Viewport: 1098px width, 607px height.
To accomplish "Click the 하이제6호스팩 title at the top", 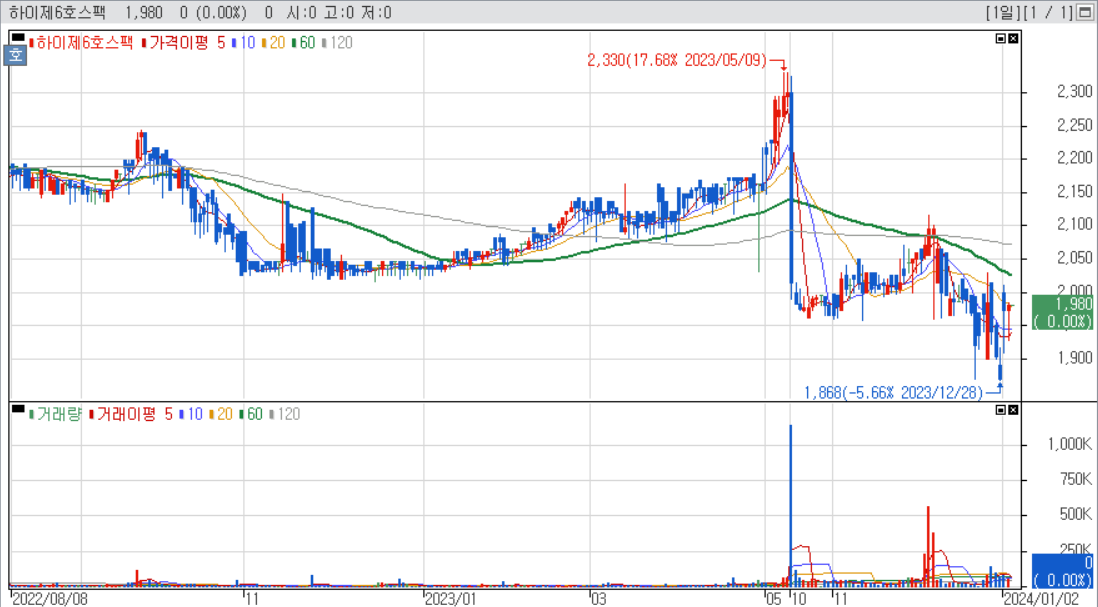I will click(57, 13).
